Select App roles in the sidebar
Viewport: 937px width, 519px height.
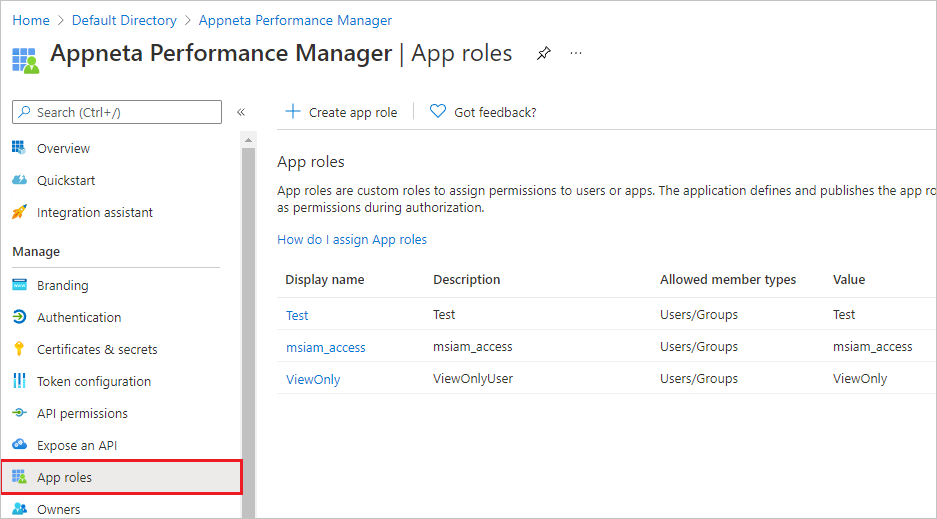tap(64, 477)
